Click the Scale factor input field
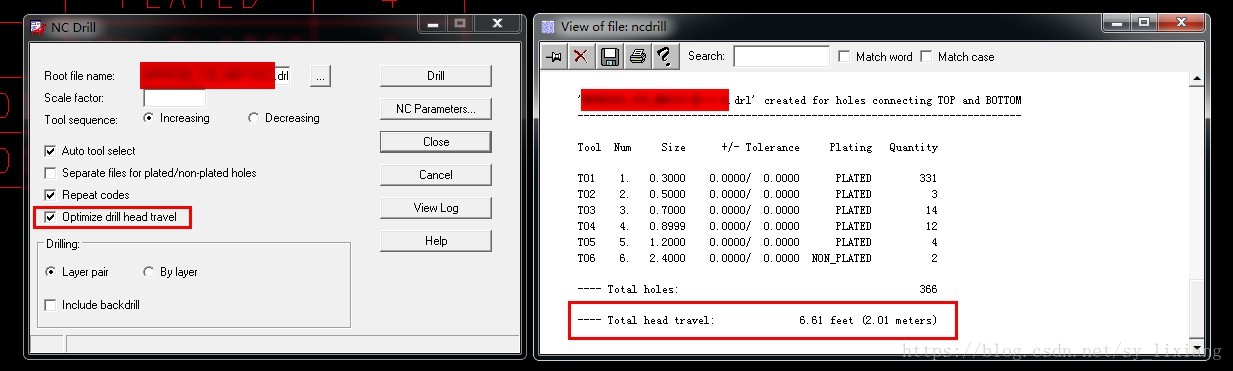The width and height of the screenshot is (1233, 371). [175, 98]
